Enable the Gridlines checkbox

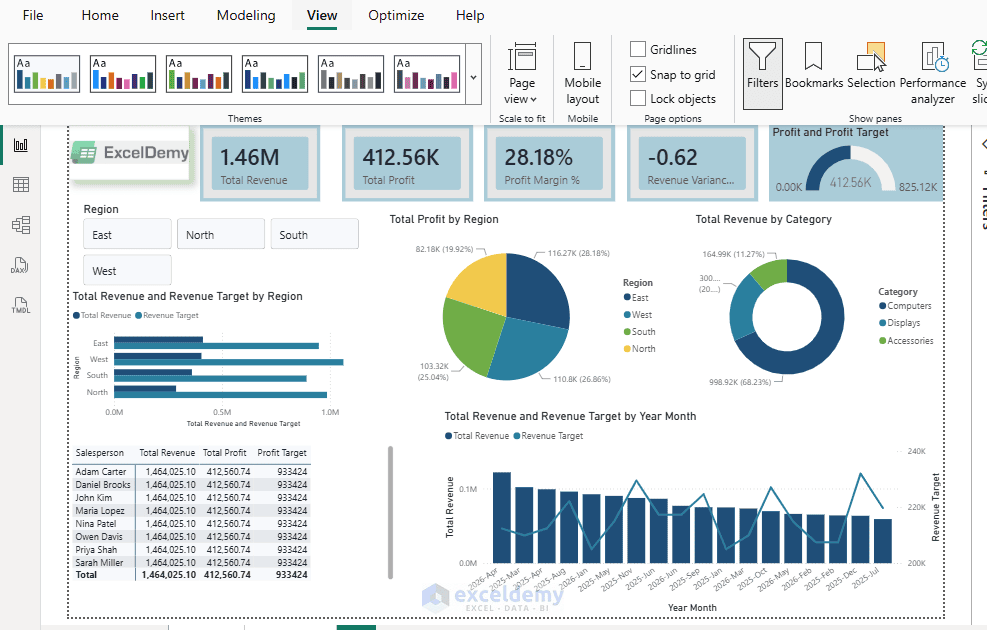(638, 49)
